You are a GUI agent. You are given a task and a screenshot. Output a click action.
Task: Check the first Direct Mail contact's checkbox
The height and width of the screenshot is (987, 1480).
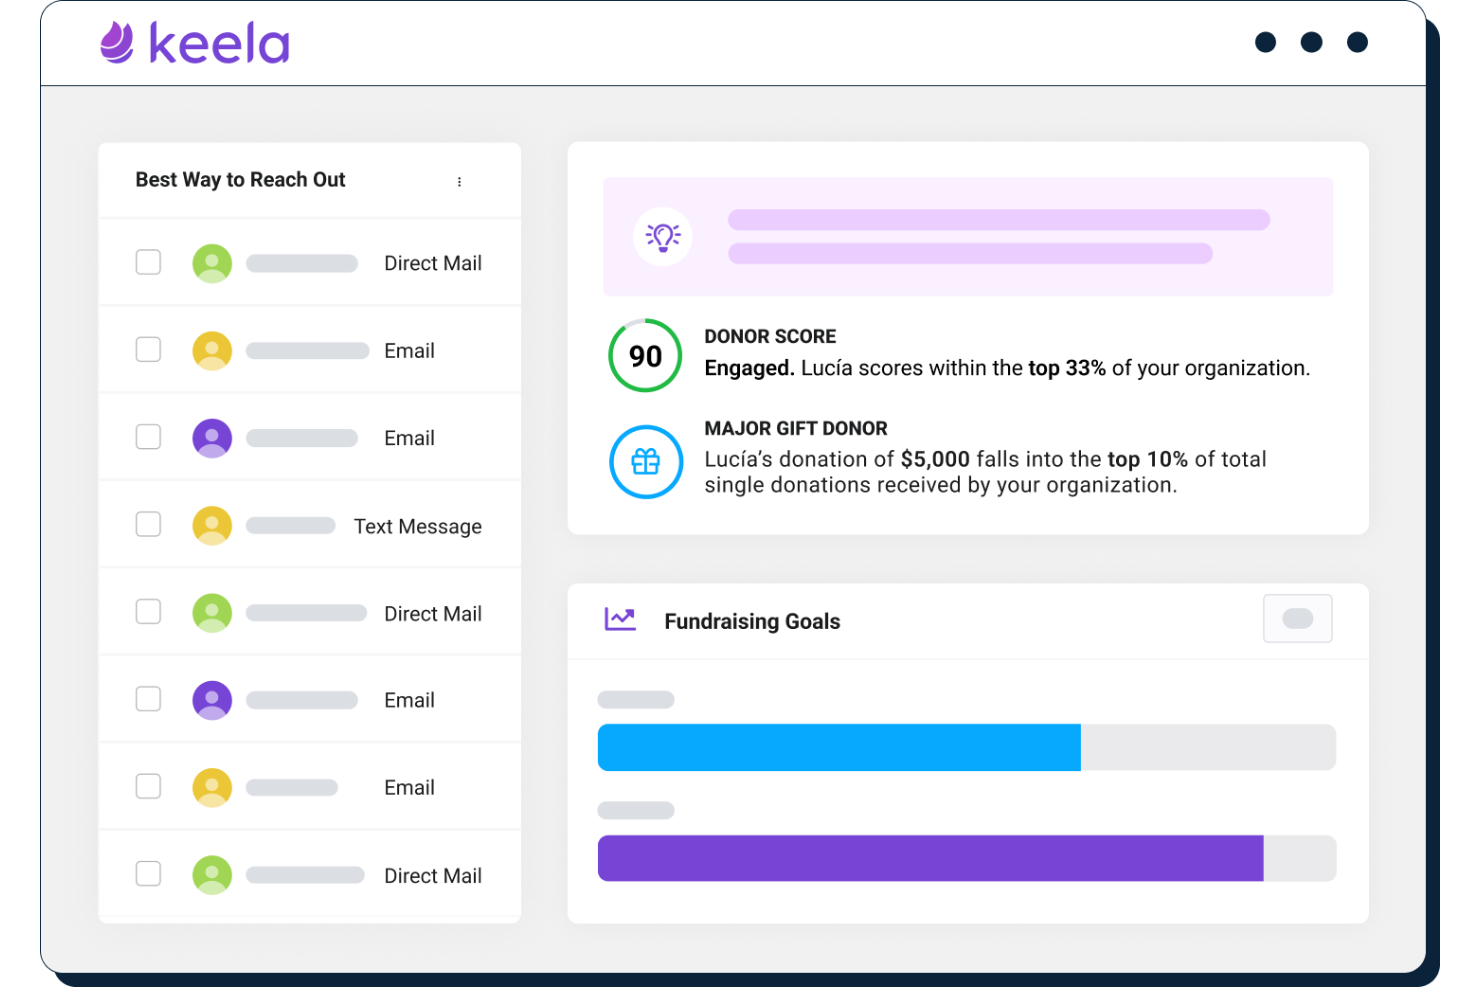pos(147,261)
